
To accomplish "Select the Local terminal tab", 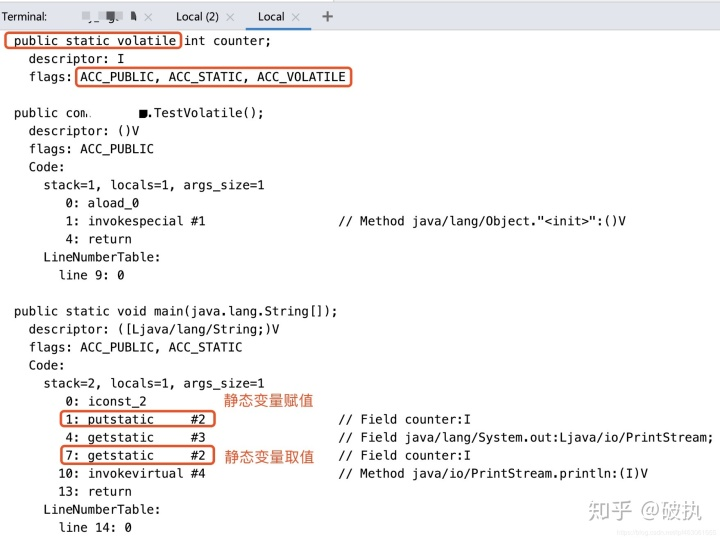I will [271, 17].
